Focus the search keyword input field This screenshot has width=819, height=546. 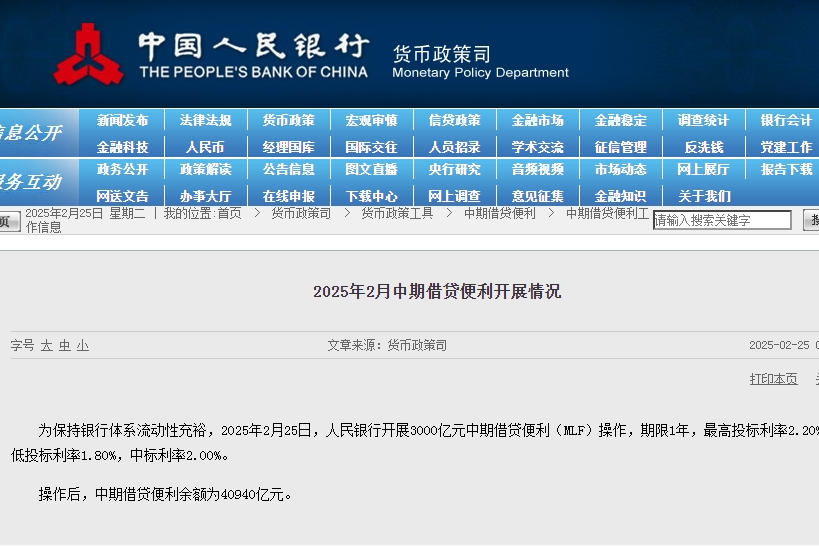click(722, 220)
